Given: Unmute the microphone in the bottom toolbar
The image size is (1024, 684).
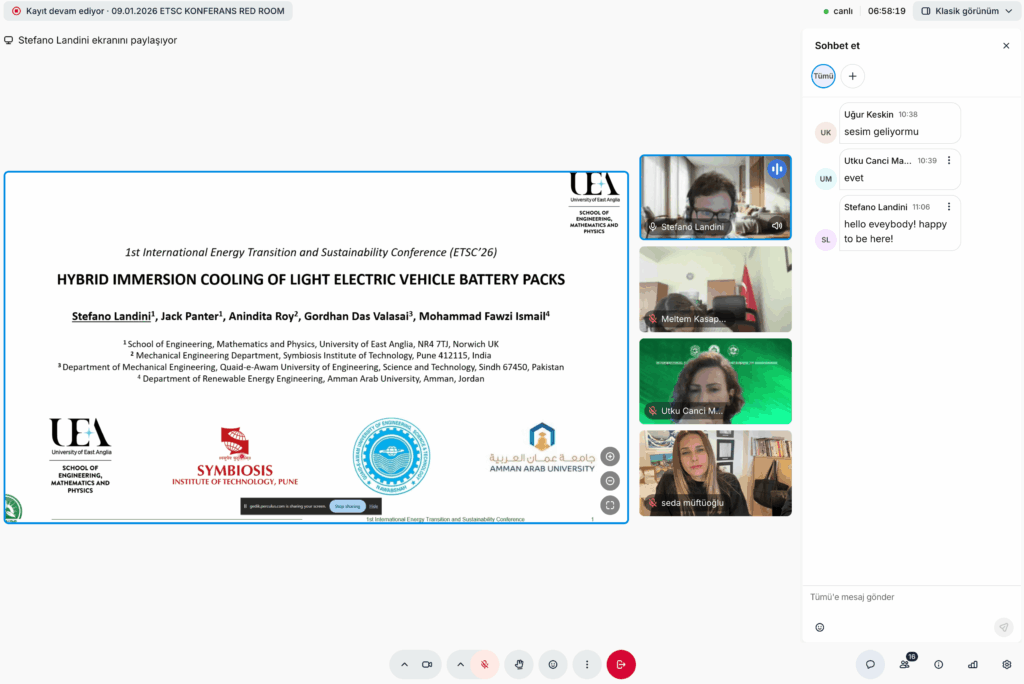Looking at the screenshot, I should [484, 664].
